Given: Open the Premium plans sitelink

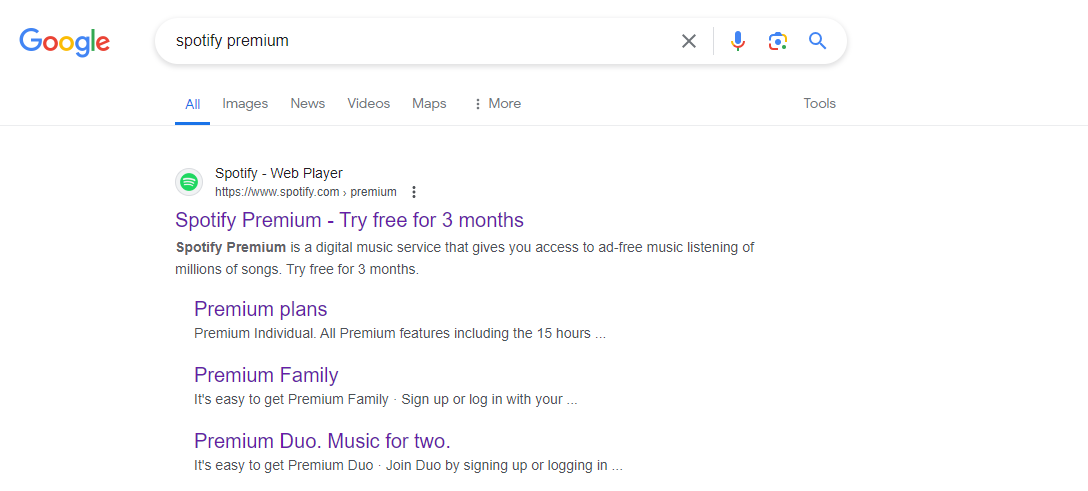Looking at the screenshot, I should (x=260, y=309).
